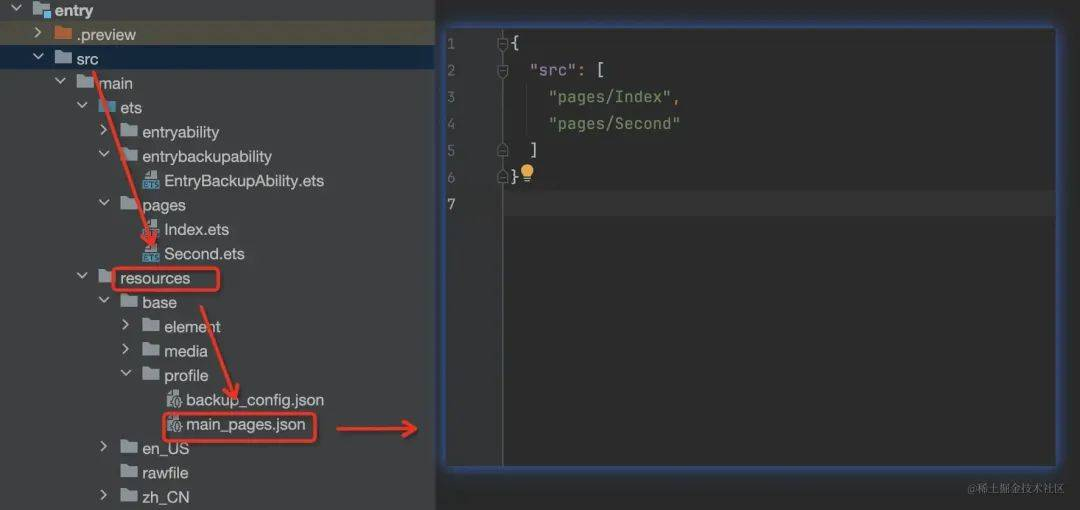This screenshot has width=1080, height=510.
Task: Expand the media folder
Action: coord(126,350)
